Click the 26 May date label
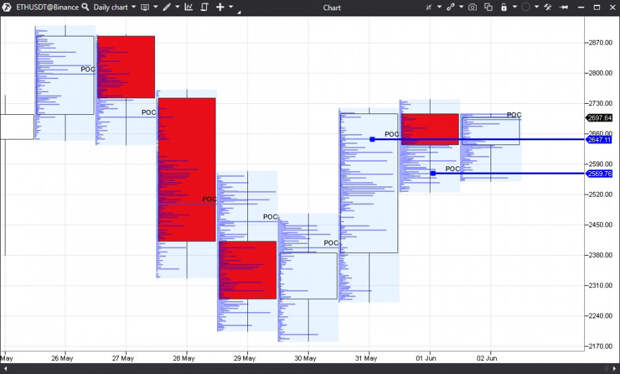Viewport: 620px width, 374px height. tap(62, 358)
